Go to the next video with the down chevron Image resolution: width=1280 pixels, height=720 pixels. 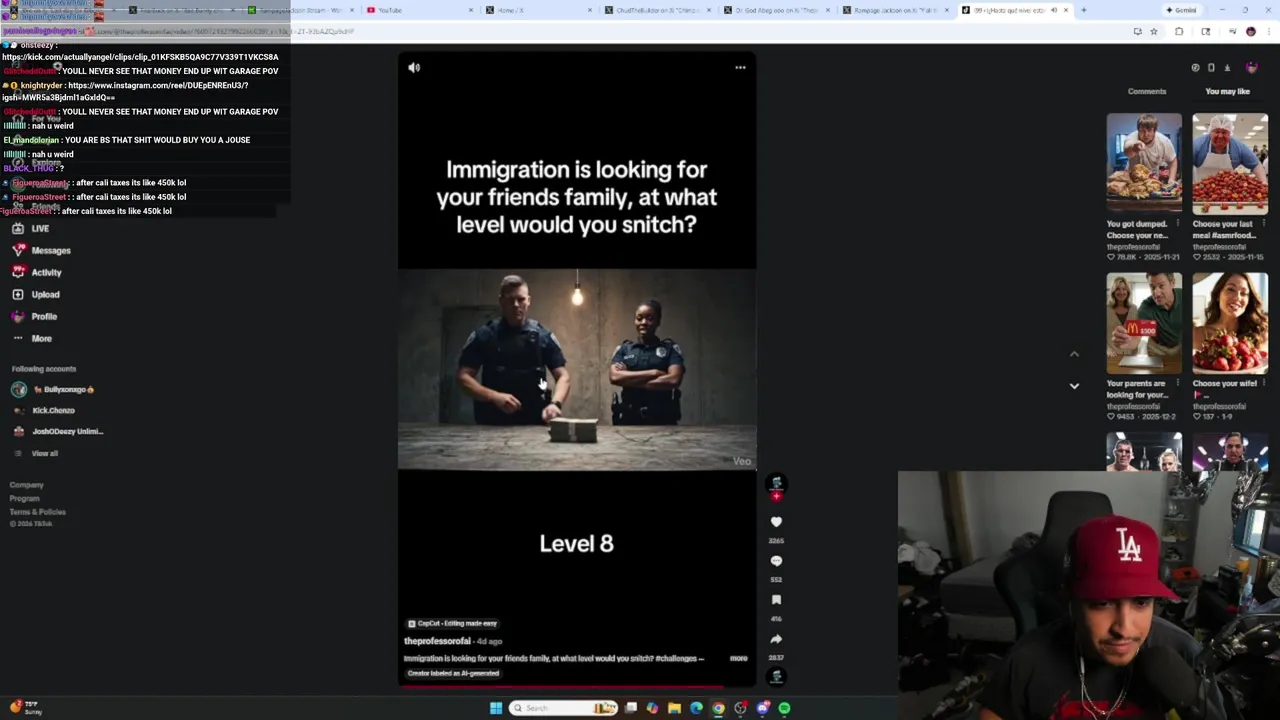click(1074, 386)
